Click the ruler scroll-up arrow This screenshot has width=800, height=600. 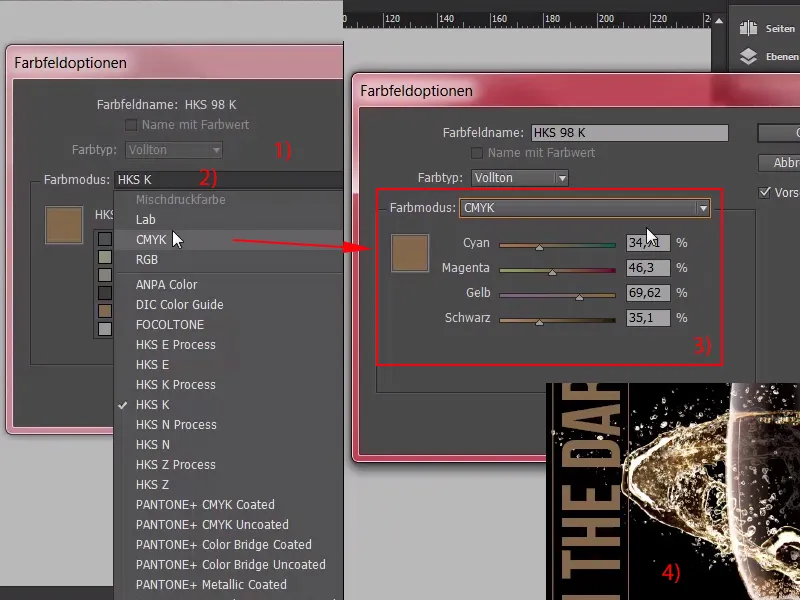coord(719,21)
